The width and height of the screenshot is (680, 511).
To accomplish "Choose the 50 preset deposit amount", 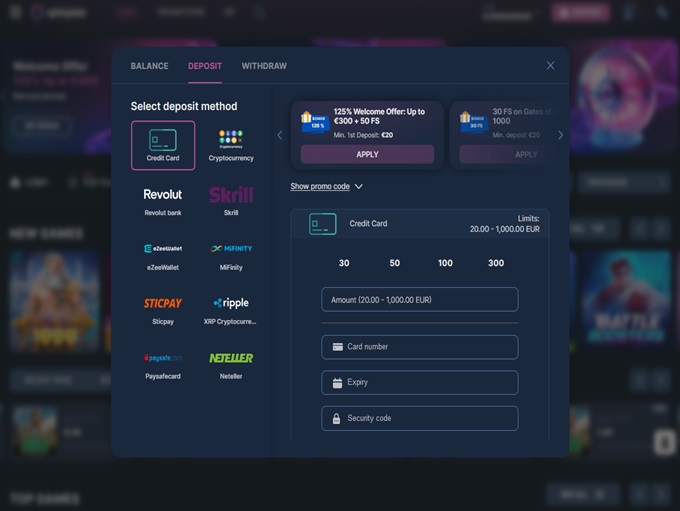I will [x=395, y=263].
